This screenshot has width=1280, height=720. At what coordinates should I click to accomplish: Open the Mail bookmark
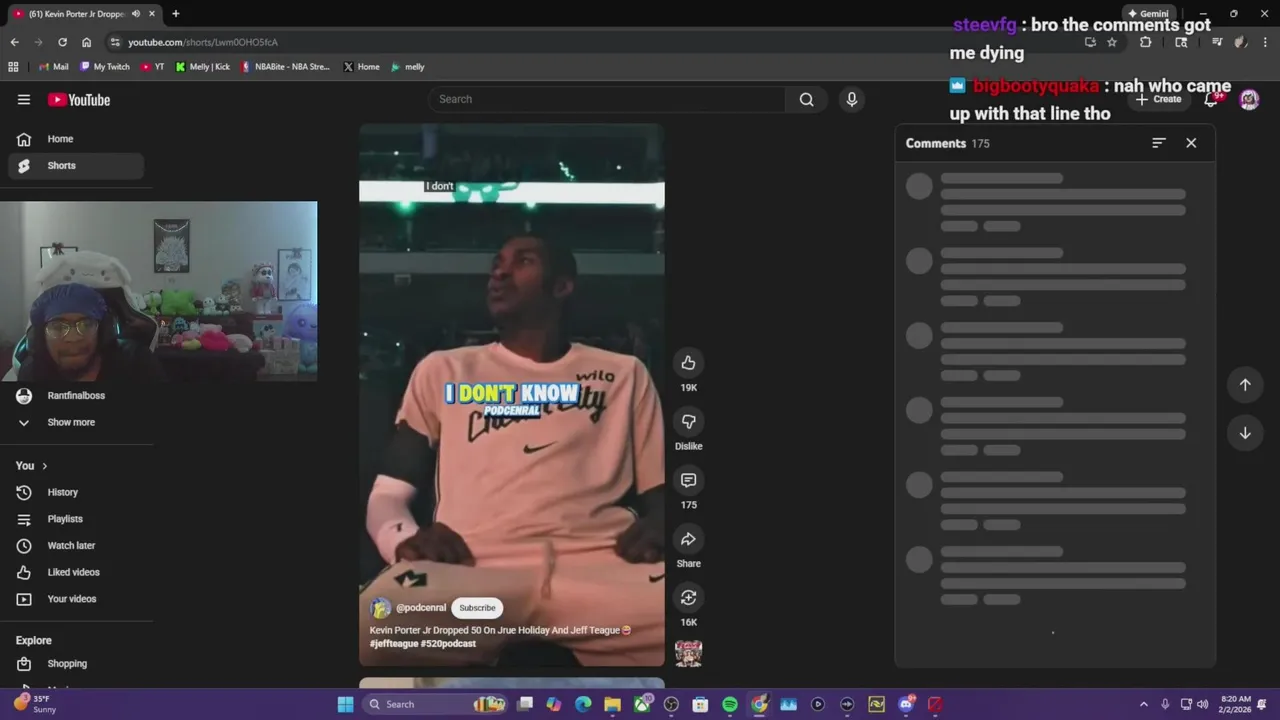(54, 67)
